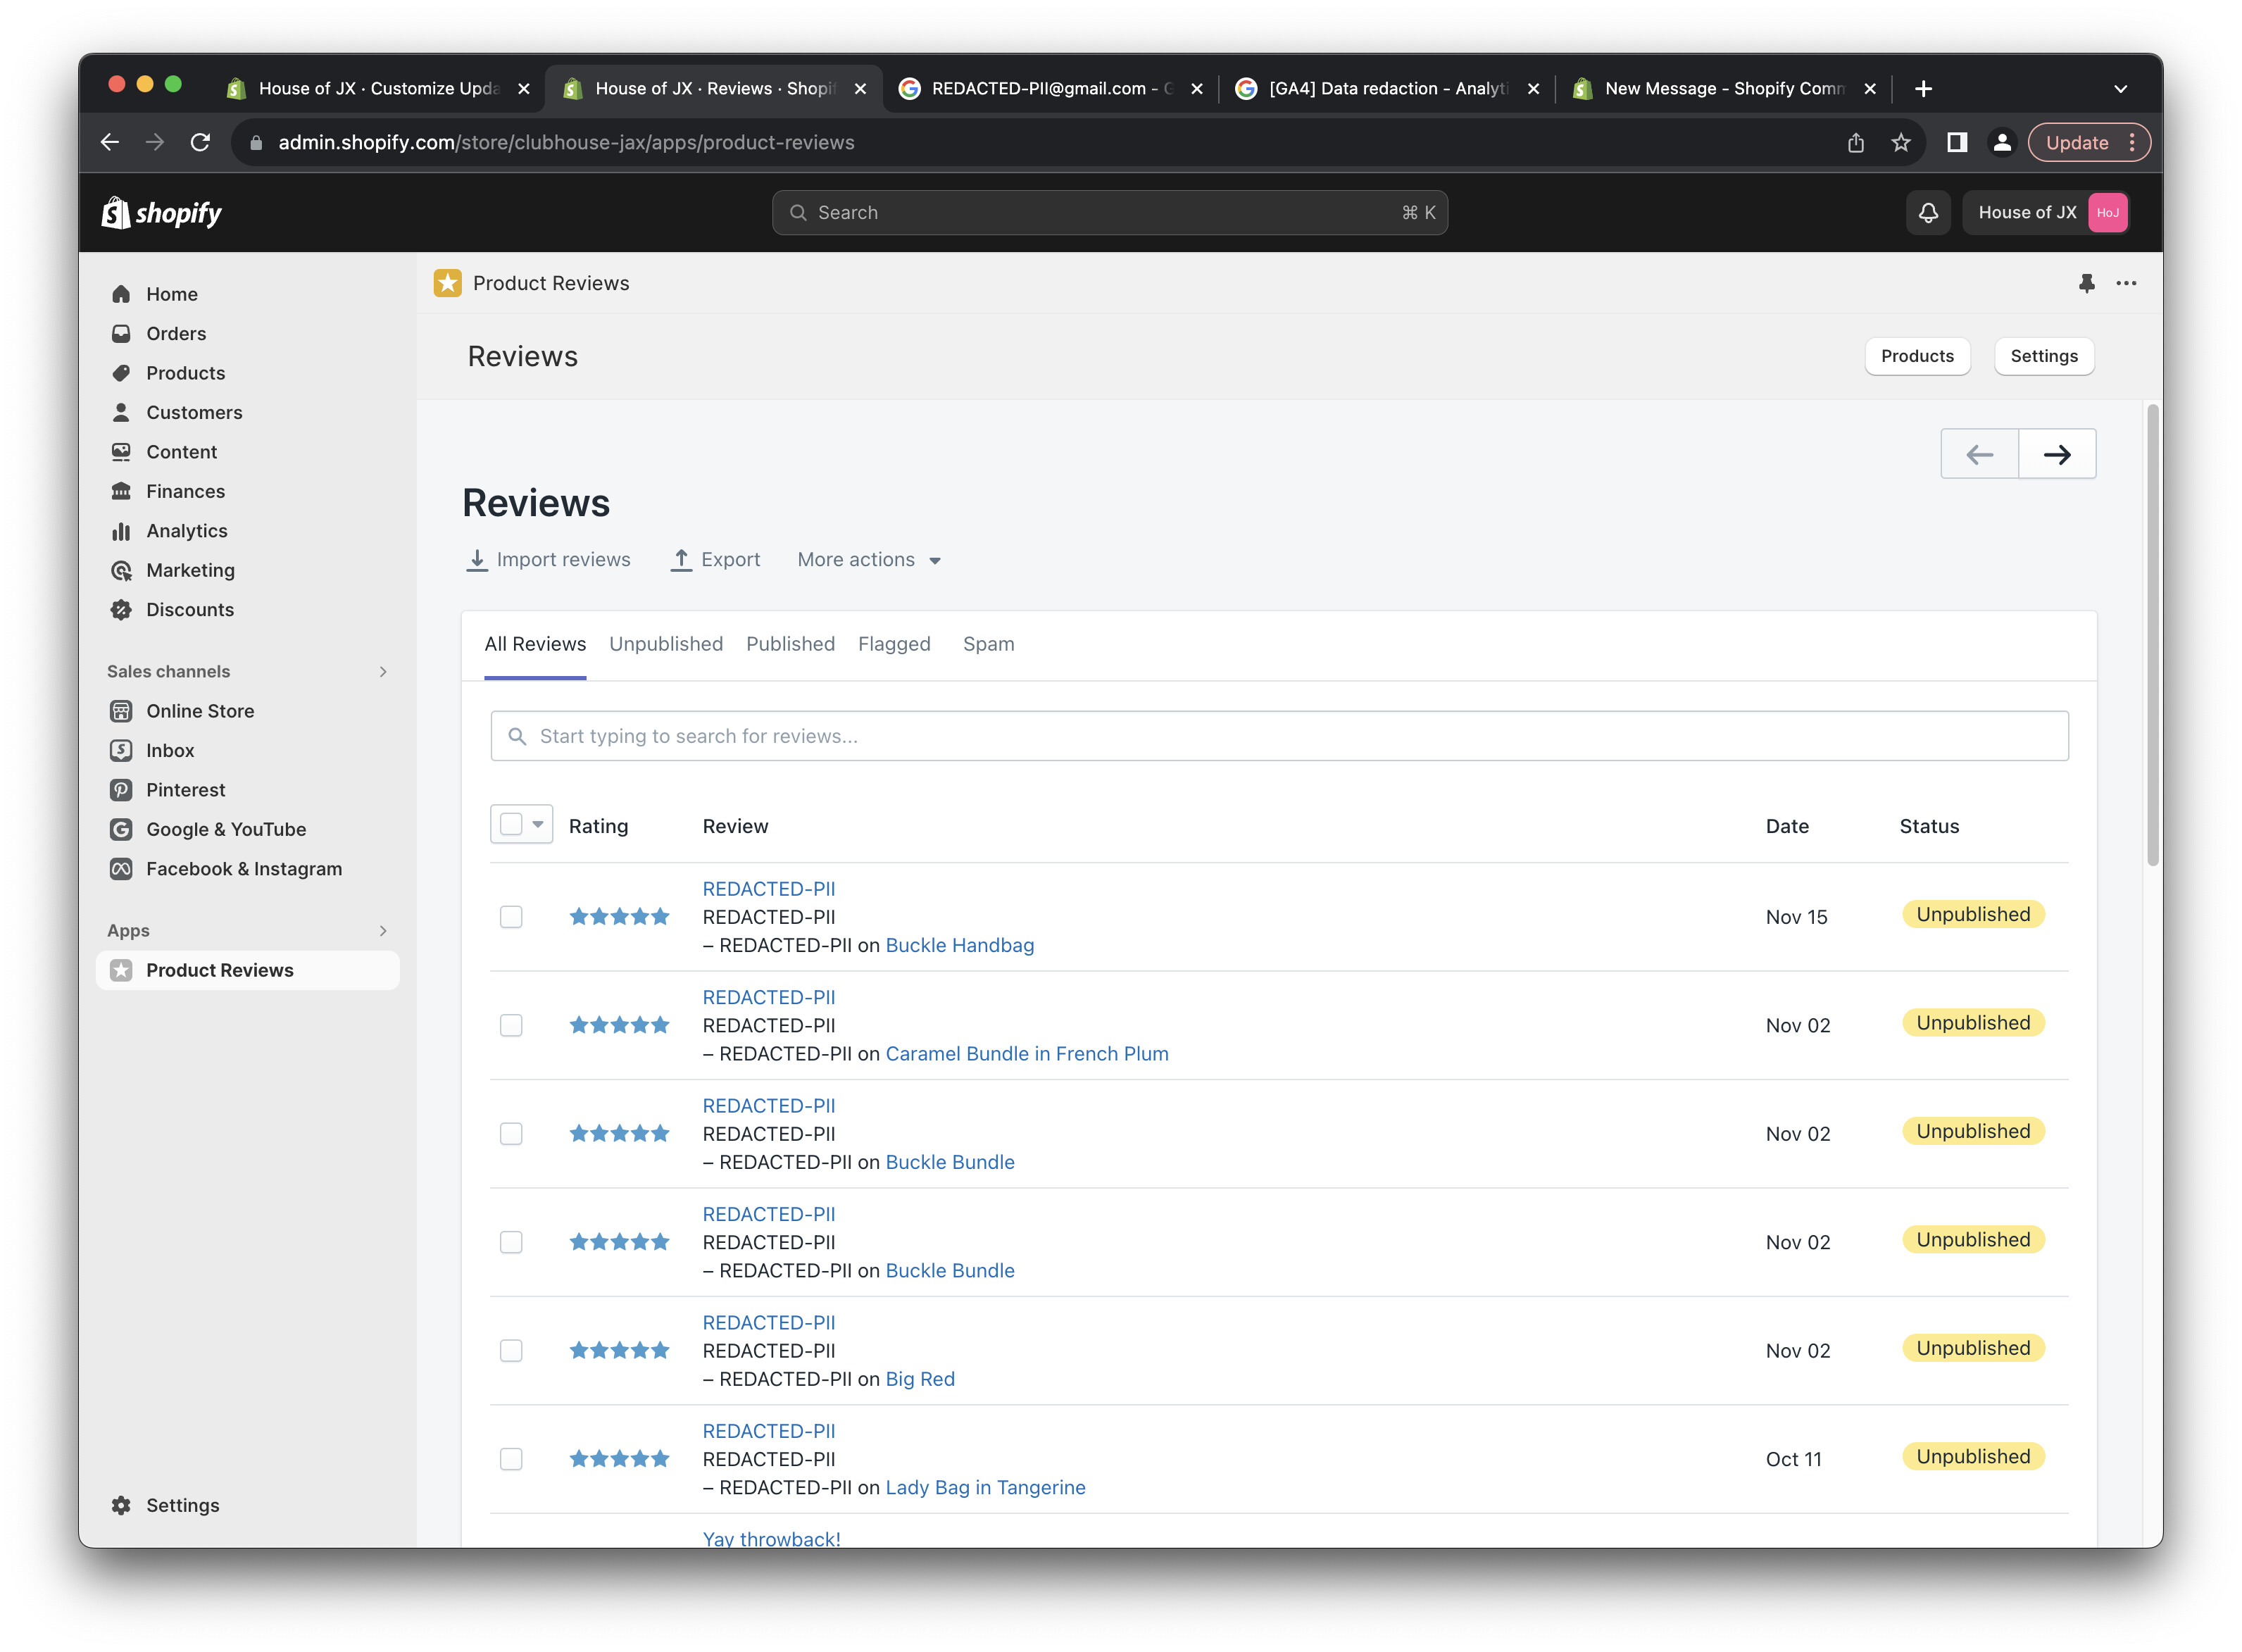This screenshot has height=1652, width=2242.
Task: Open the three-dot app options menu
Action: coord(2126,284)
